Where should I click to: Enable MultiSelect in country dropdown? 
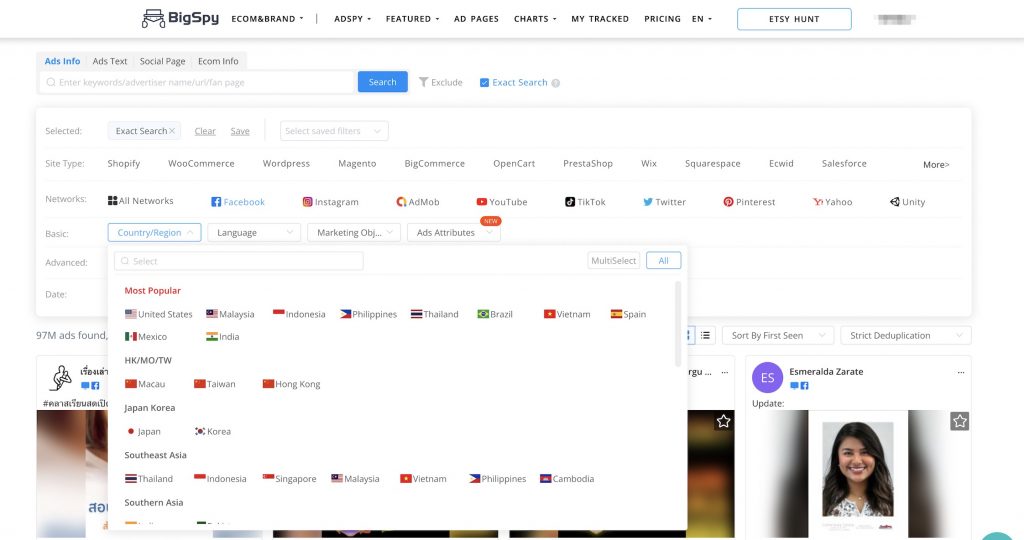[x=613, y=261]
